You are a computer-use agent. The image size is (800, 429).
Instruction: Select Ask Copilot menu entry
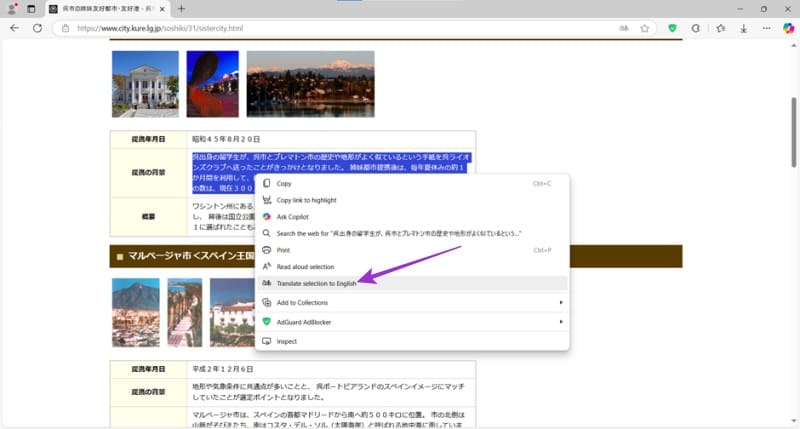412,217
